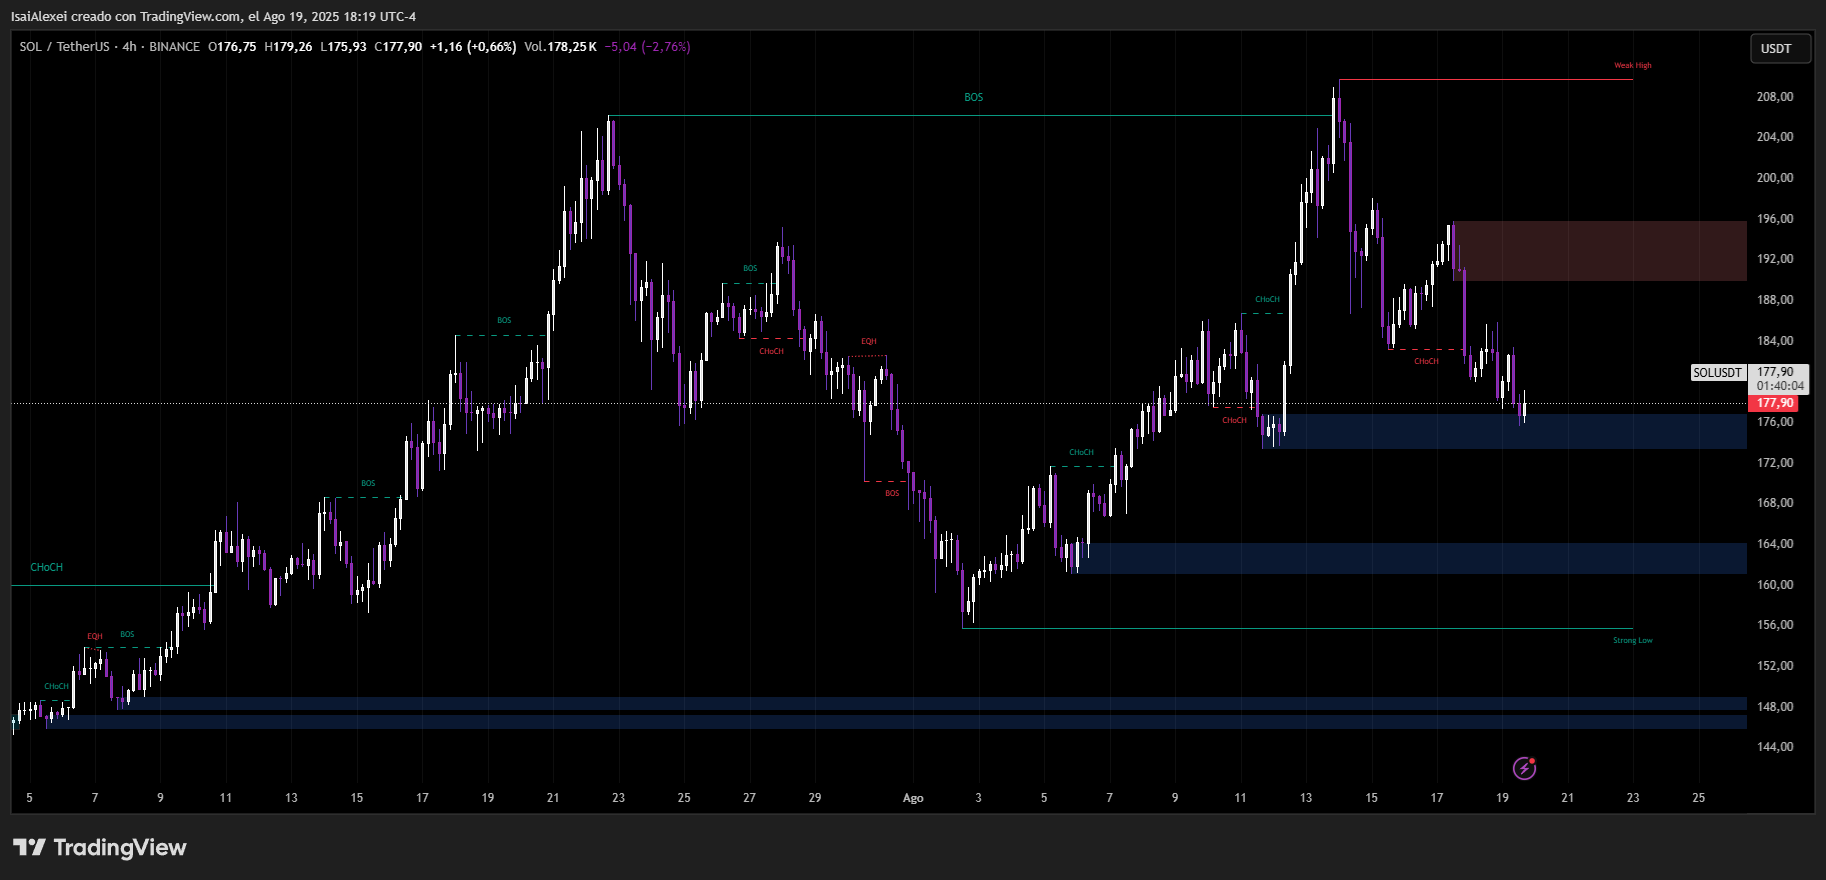
Task: Click the SOL / TetherUS symbol title
Action: (64, 47)
